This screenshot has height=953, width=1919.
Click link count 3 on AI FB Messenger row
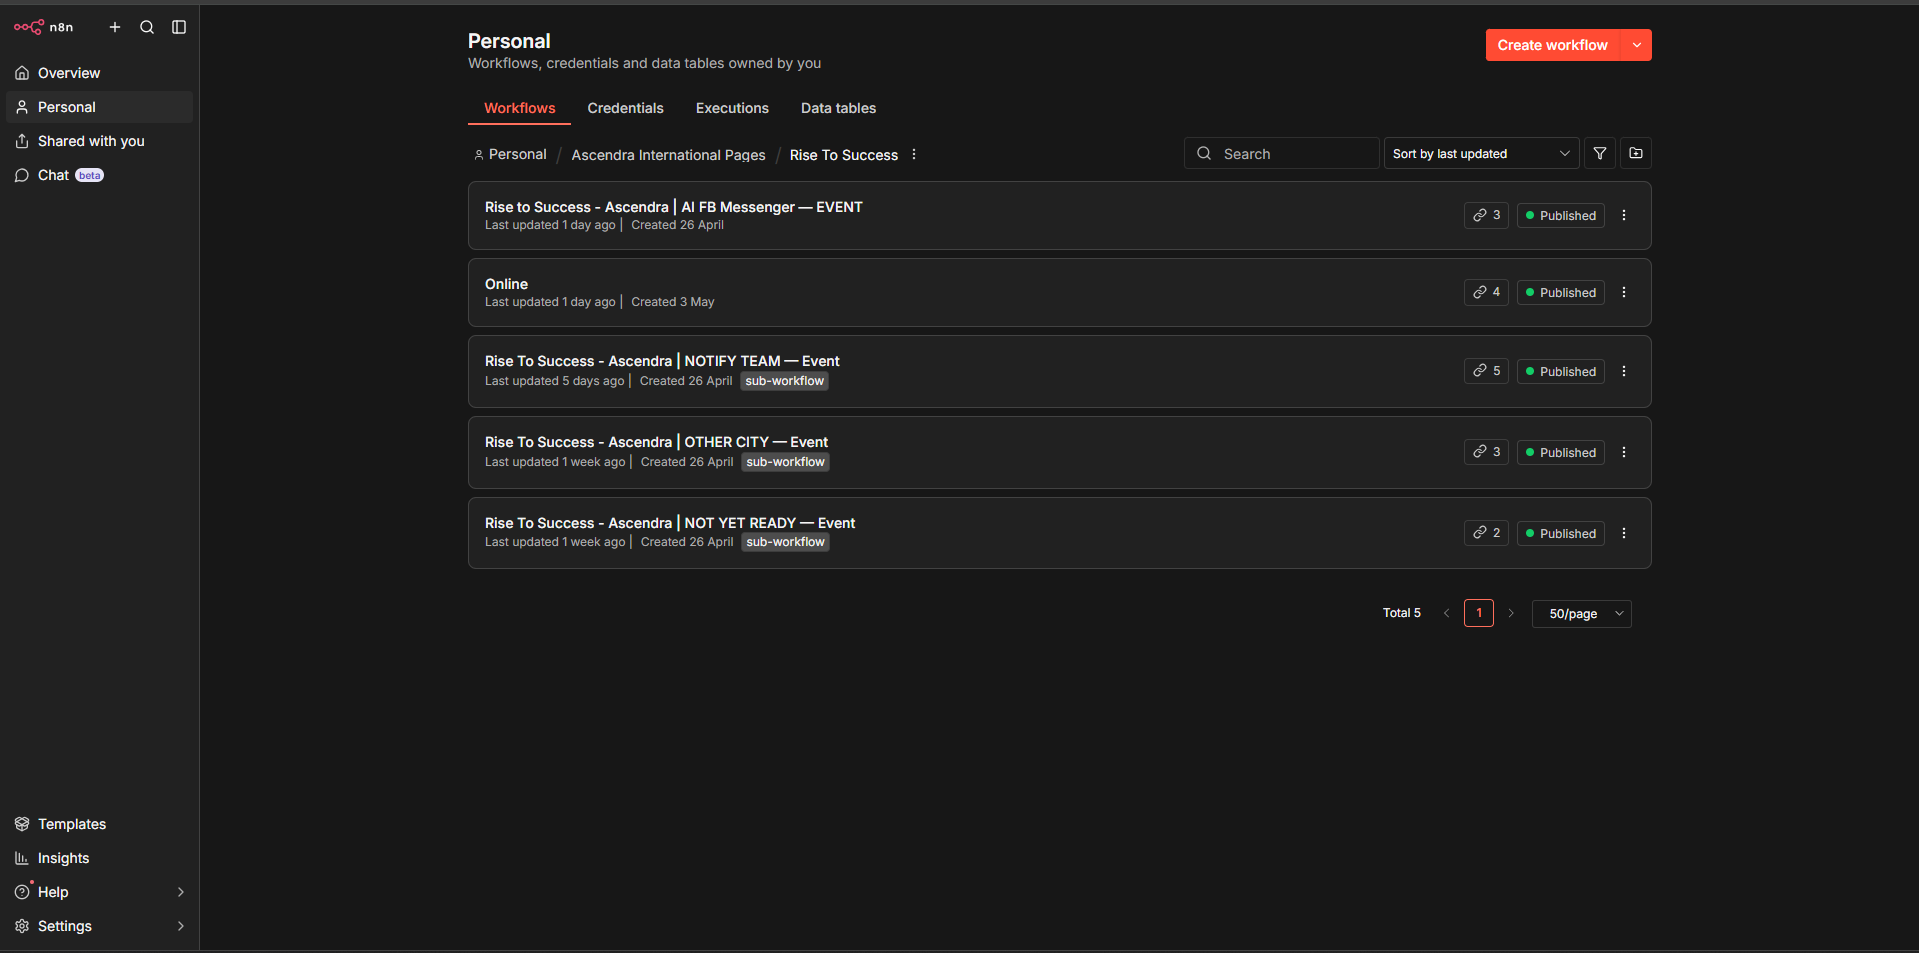[1486, 215]
